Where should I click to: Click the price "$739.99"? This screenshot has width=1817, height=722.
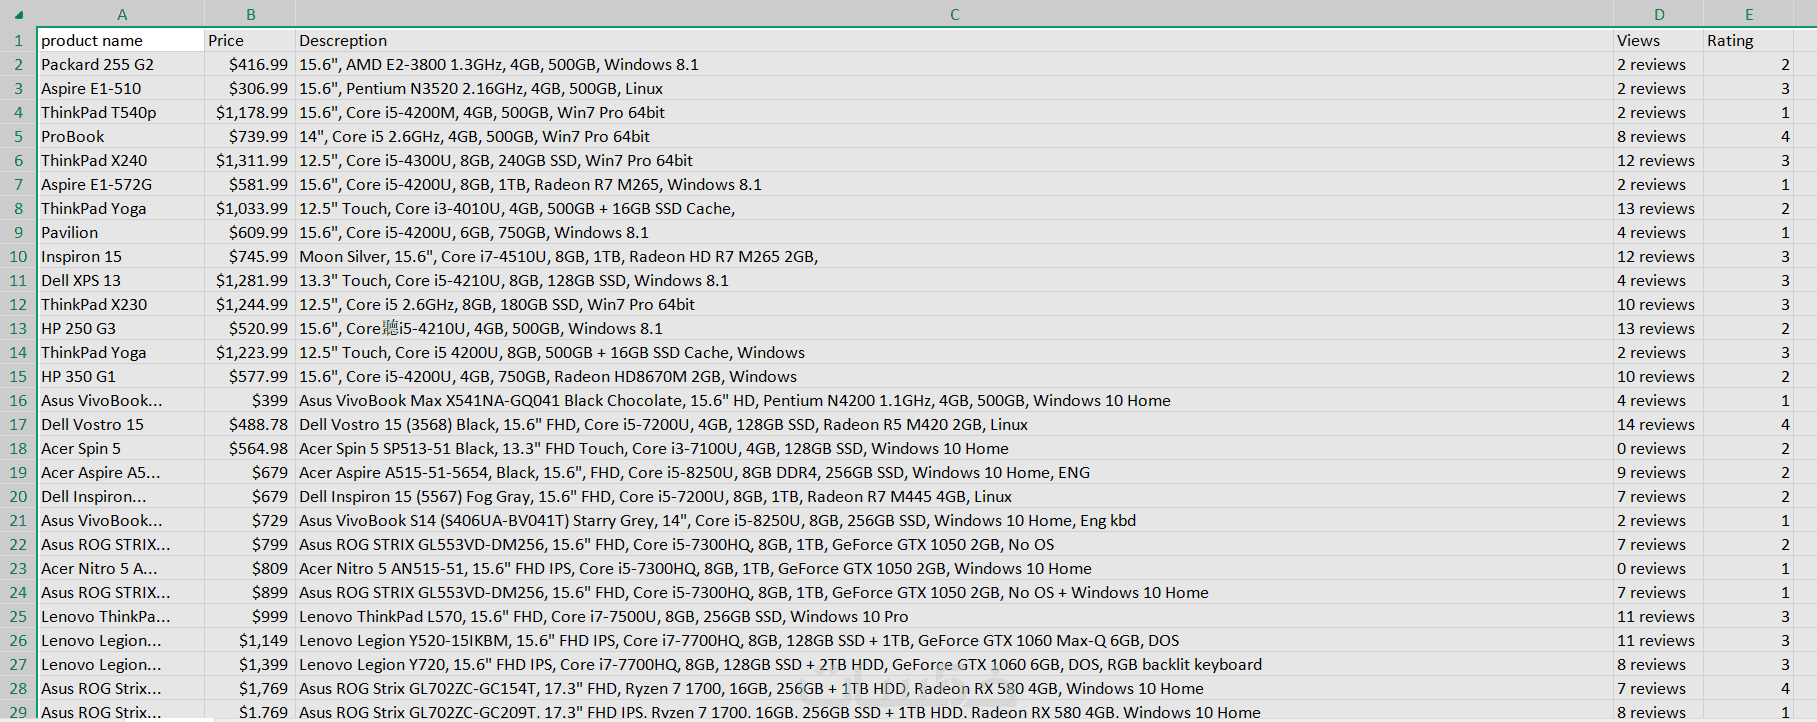tap(250, 136)
